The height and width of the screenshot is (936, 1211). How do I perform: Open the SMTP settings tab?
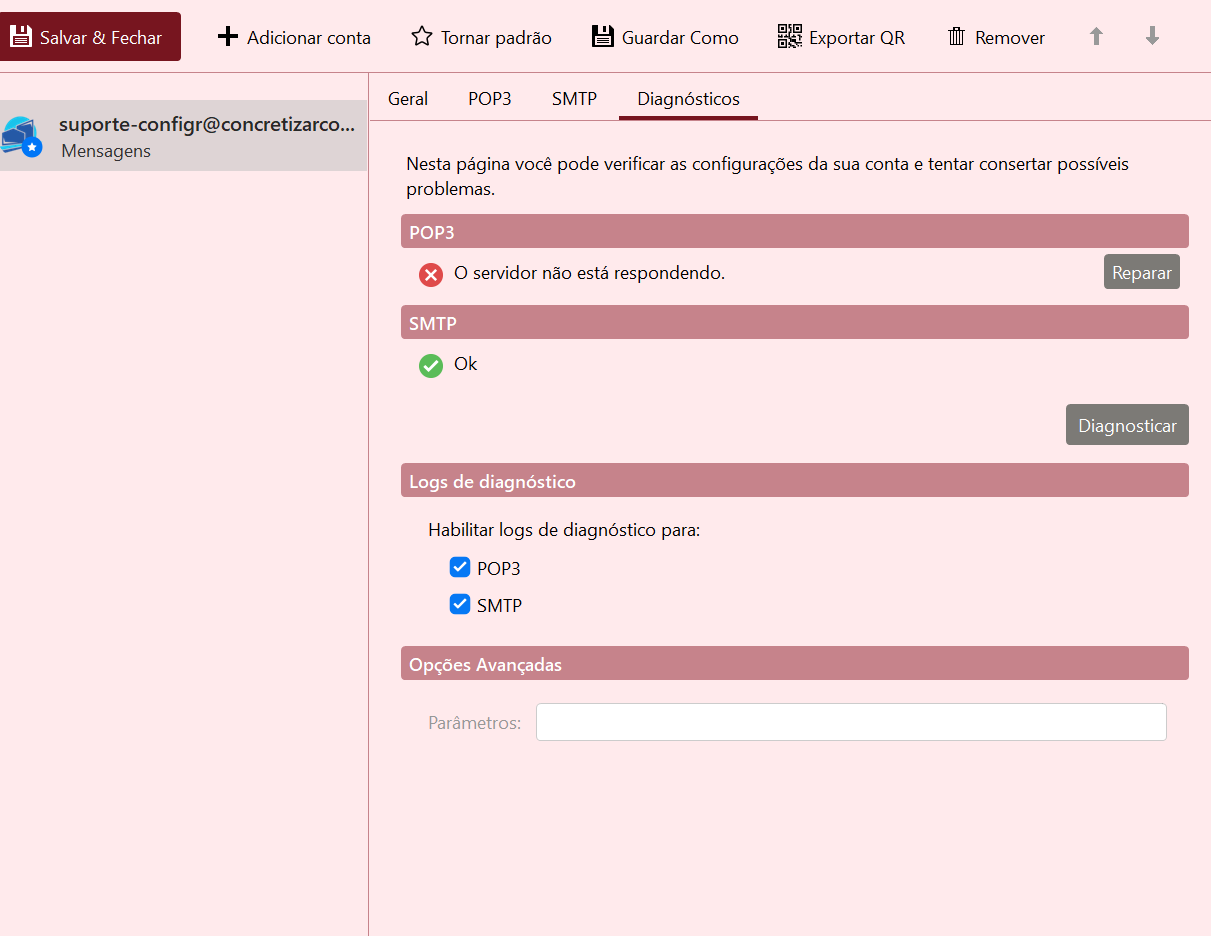[574, 99]
